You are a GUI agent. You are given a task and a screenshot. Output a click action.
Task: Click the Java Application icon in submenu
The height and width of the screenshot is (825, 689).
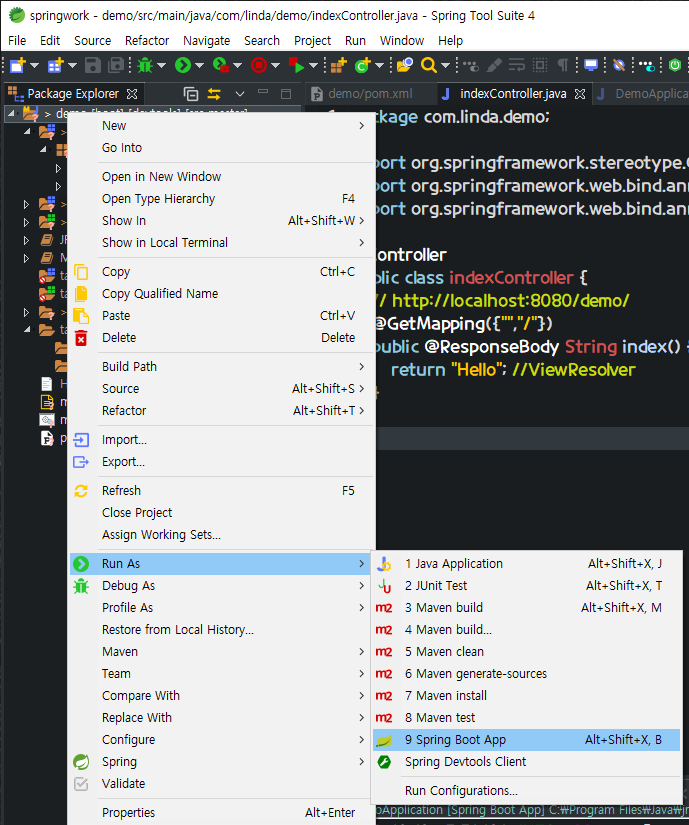tap(384, 564)
